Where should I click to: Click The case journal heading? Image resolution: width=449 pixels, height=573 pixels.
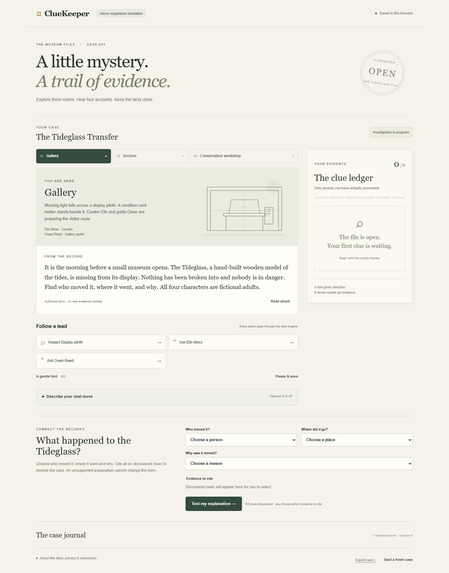61,535
